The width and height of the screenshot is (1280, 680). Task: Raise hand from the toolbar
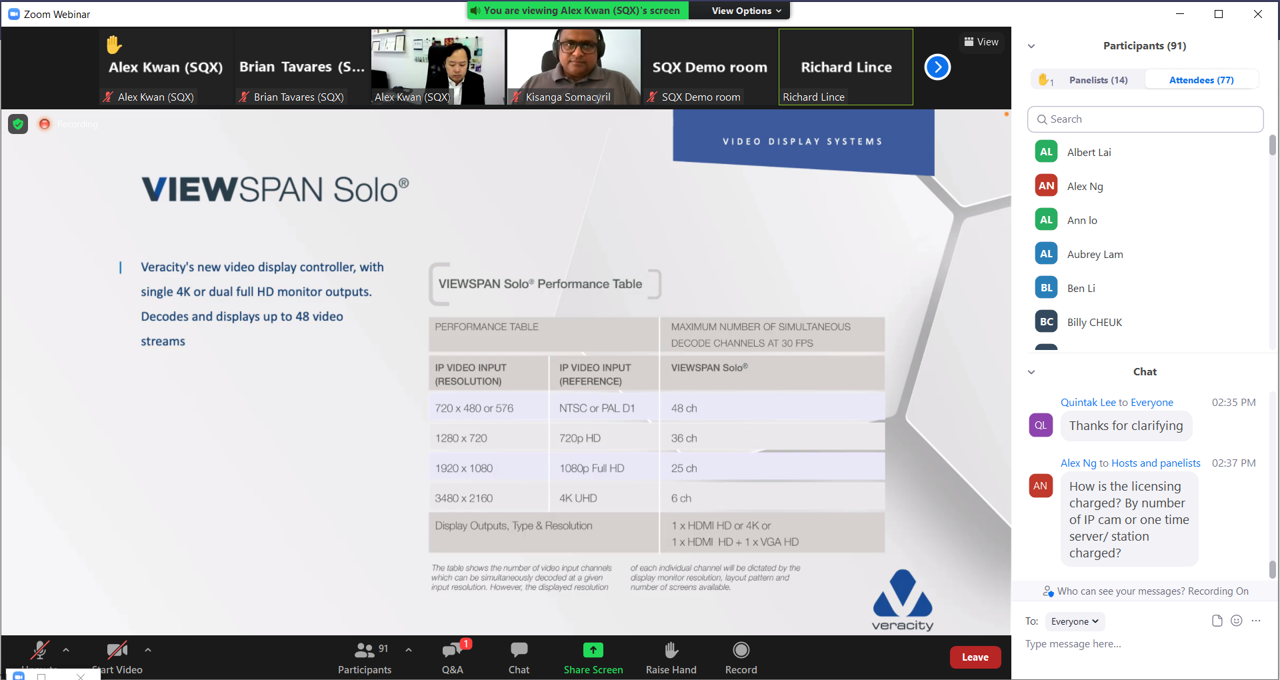click(x=671, y=658)
